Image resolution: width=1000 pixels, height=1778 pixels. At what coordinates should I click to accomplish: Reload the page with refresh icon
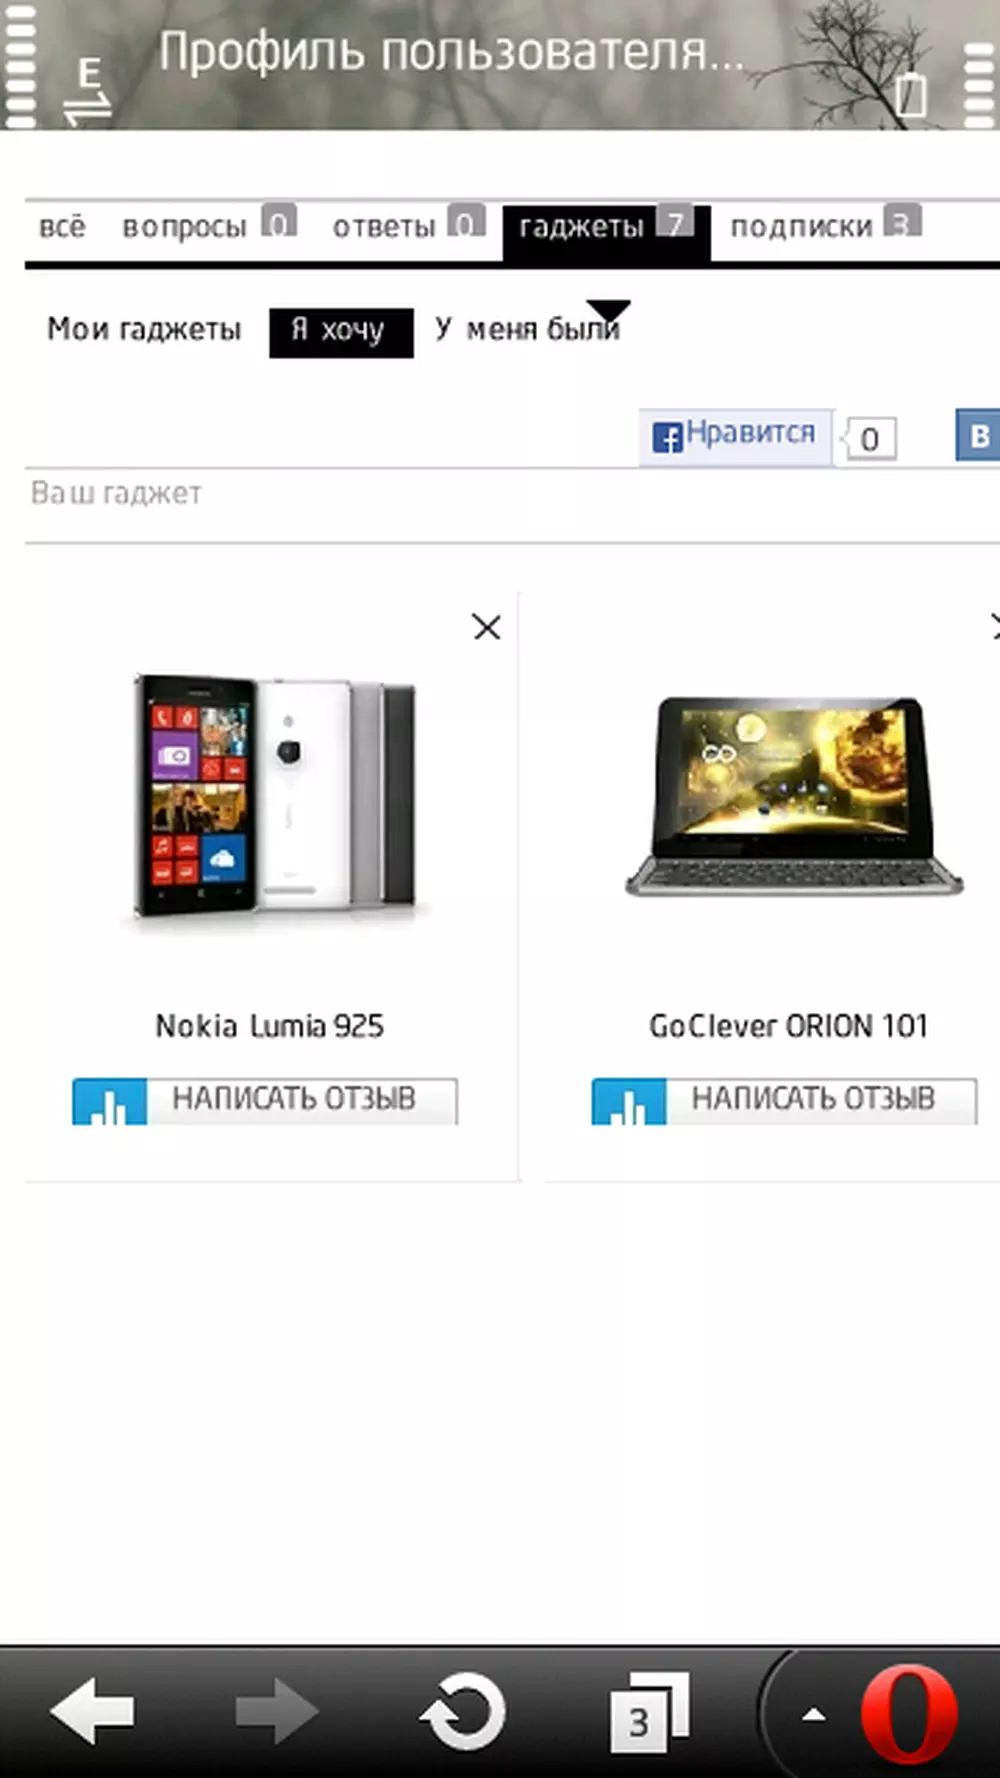(x=463, y=1712)
